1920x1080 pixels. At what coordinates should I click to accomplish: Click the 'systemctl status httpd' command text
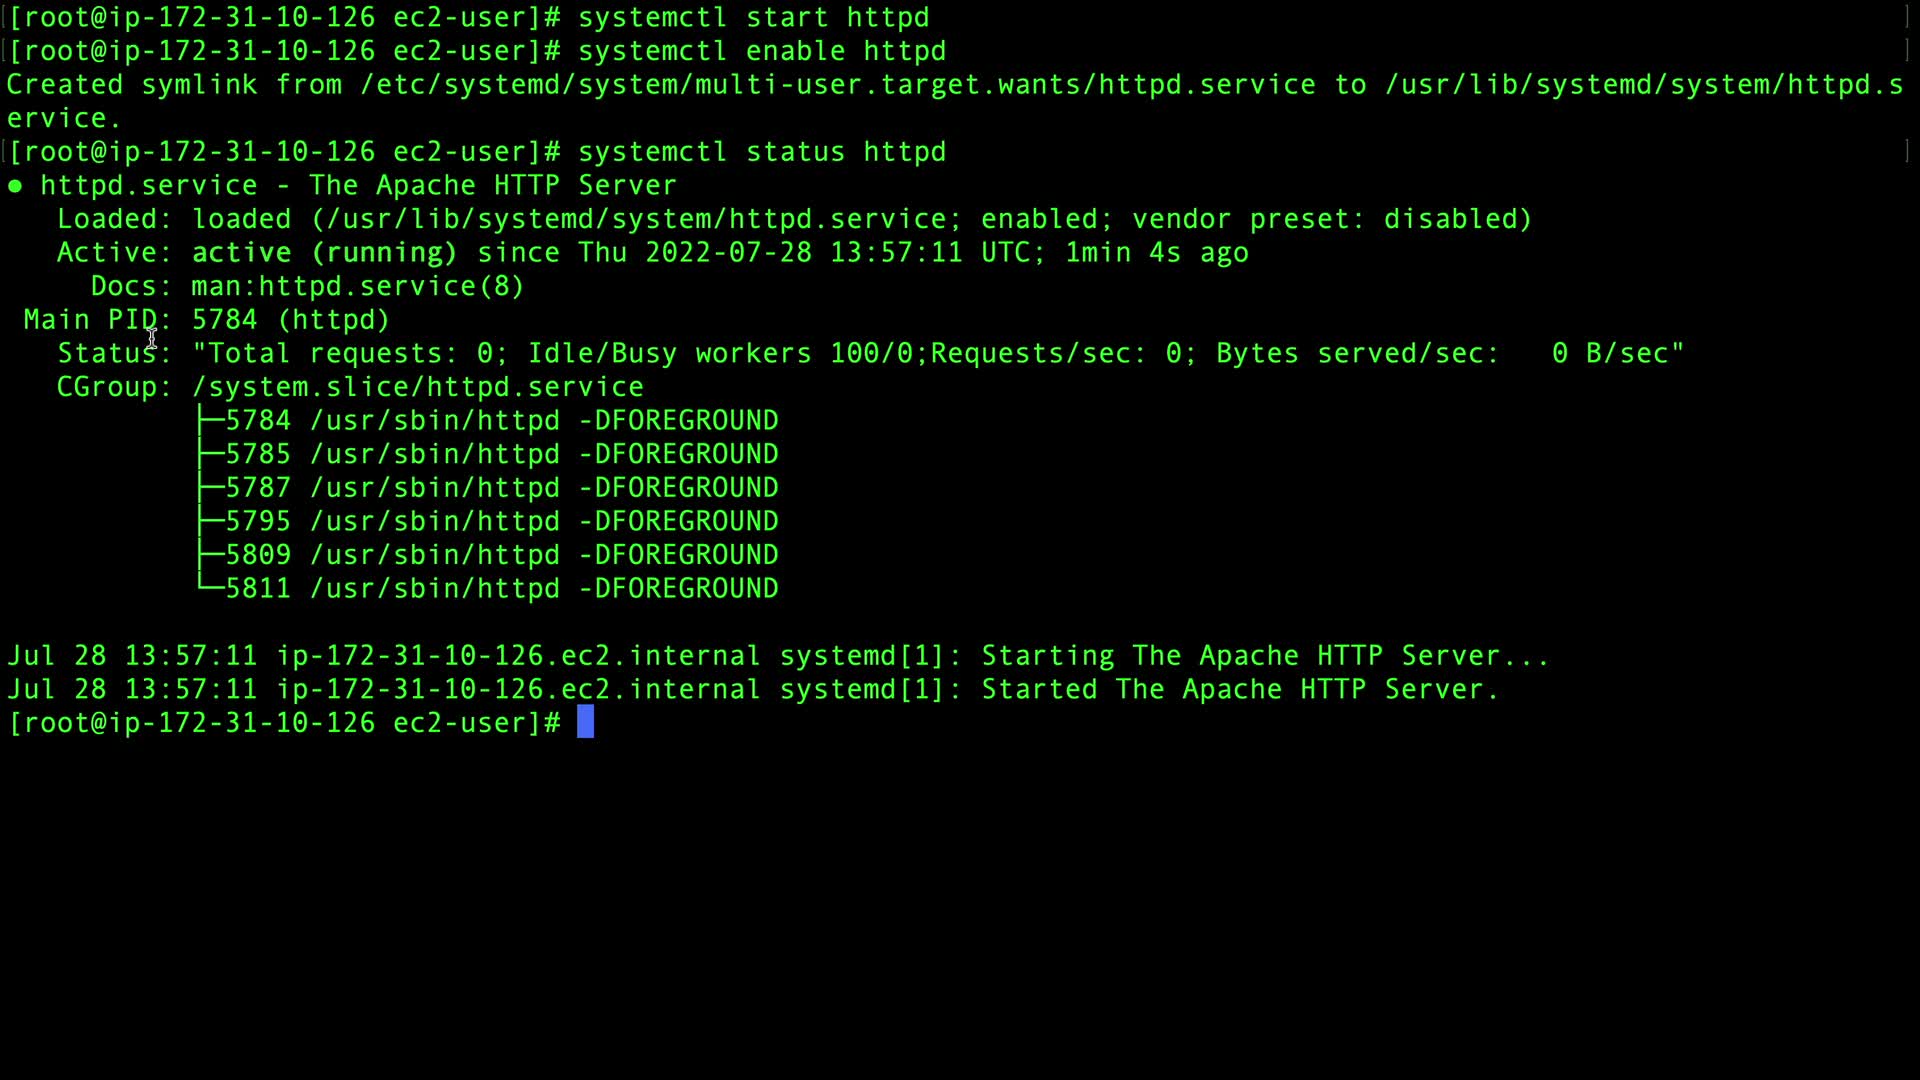tap(761, 152)
